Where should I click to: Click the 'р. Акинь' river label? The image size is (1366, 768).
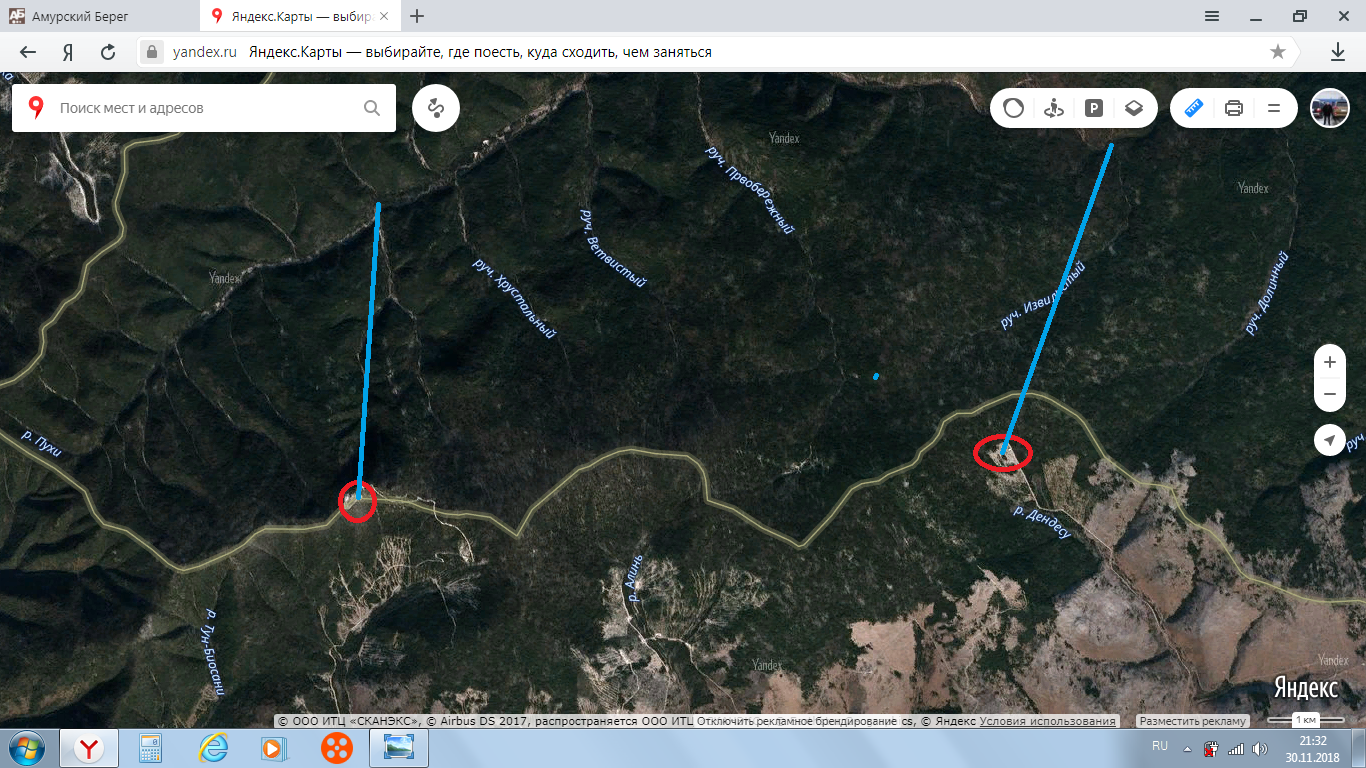[x=634, y=578]
